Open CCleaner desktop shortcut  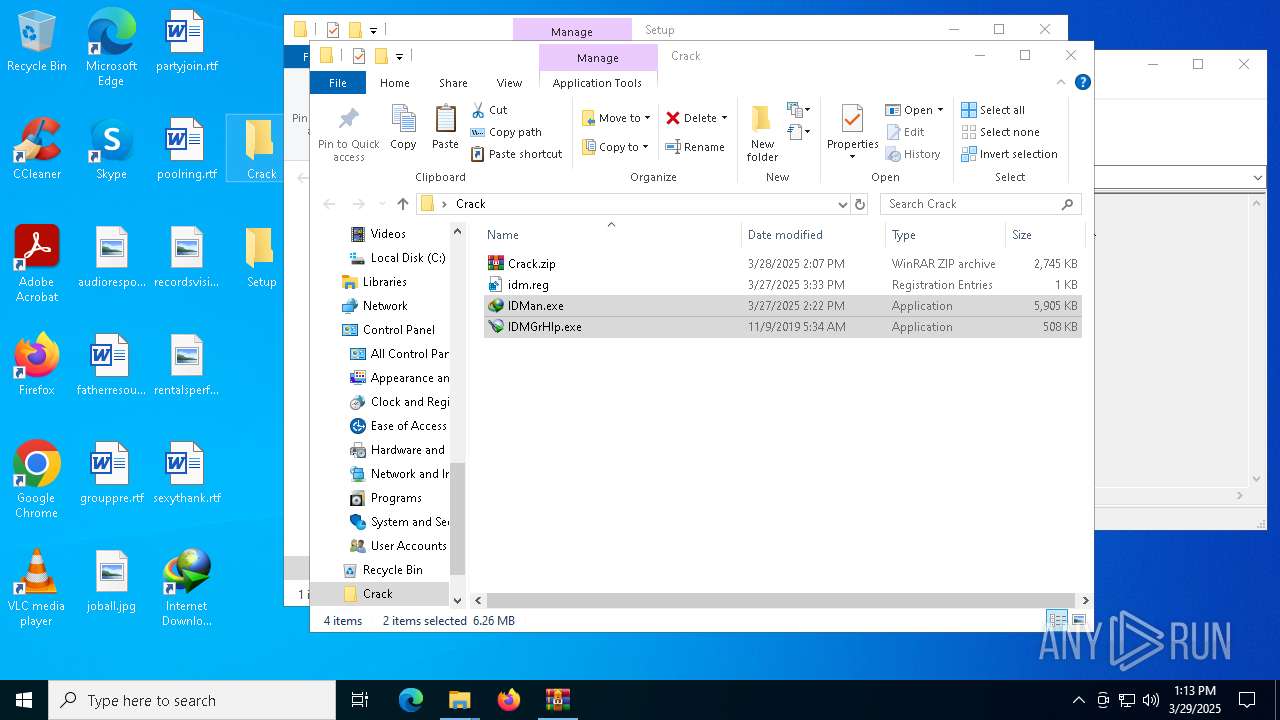pos(37,148)
